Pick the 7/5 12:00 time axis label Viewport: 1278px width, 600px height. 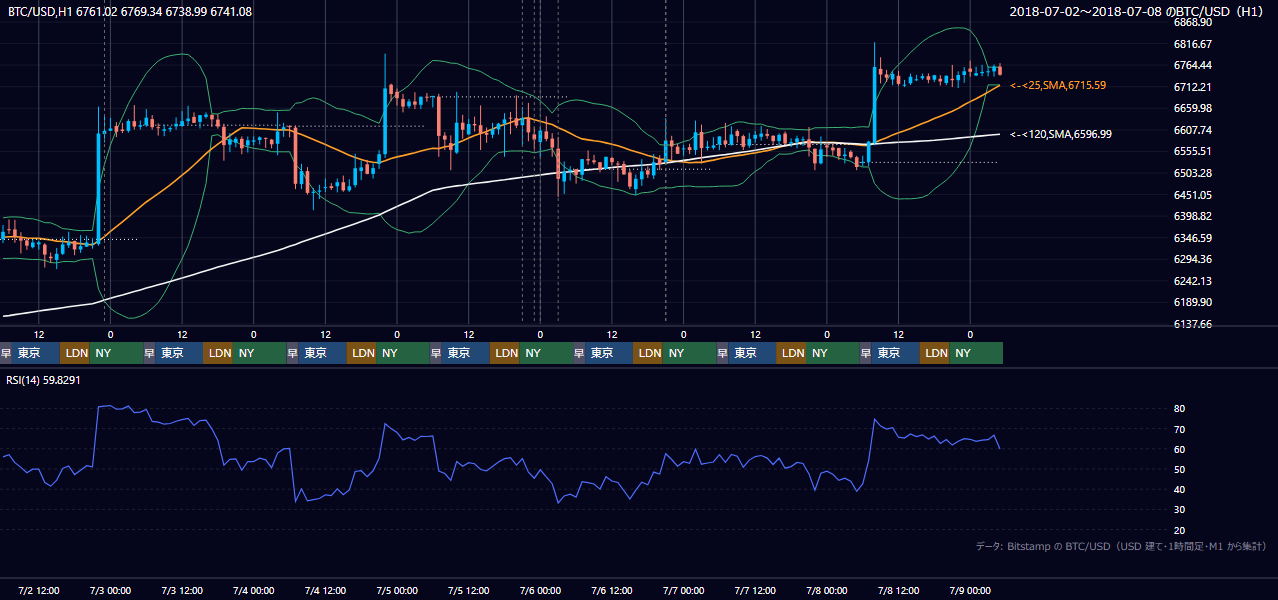pos(470,590)
